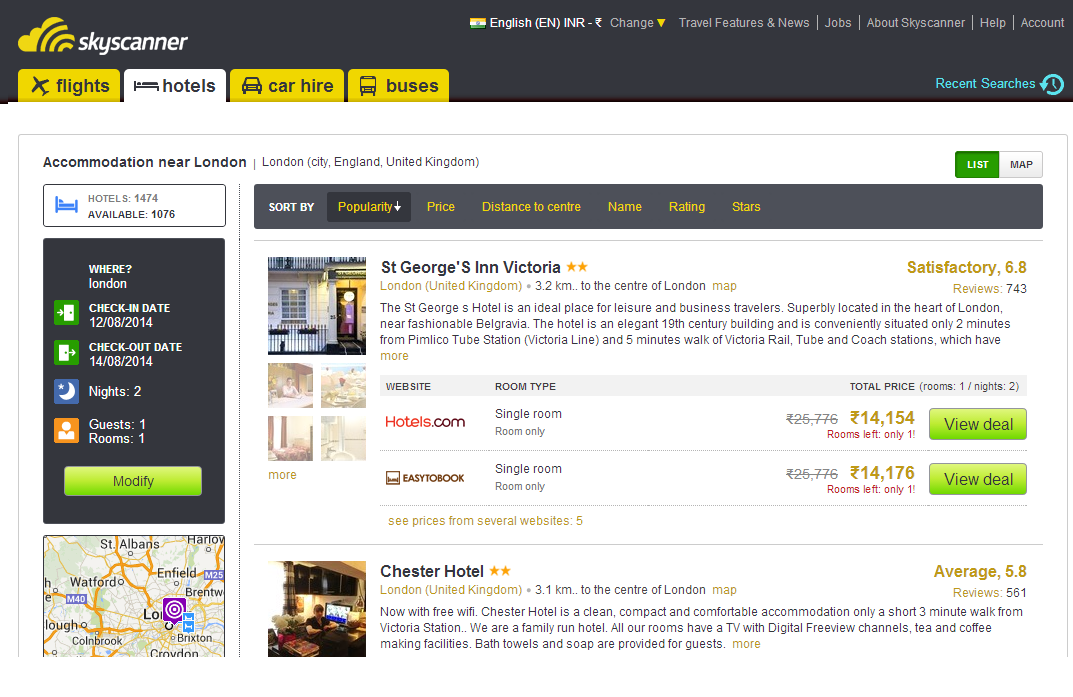Sort results by Rating
The height and width of the screenshot is (697, 1073).
pyautogui.click(x=687, y=207)
